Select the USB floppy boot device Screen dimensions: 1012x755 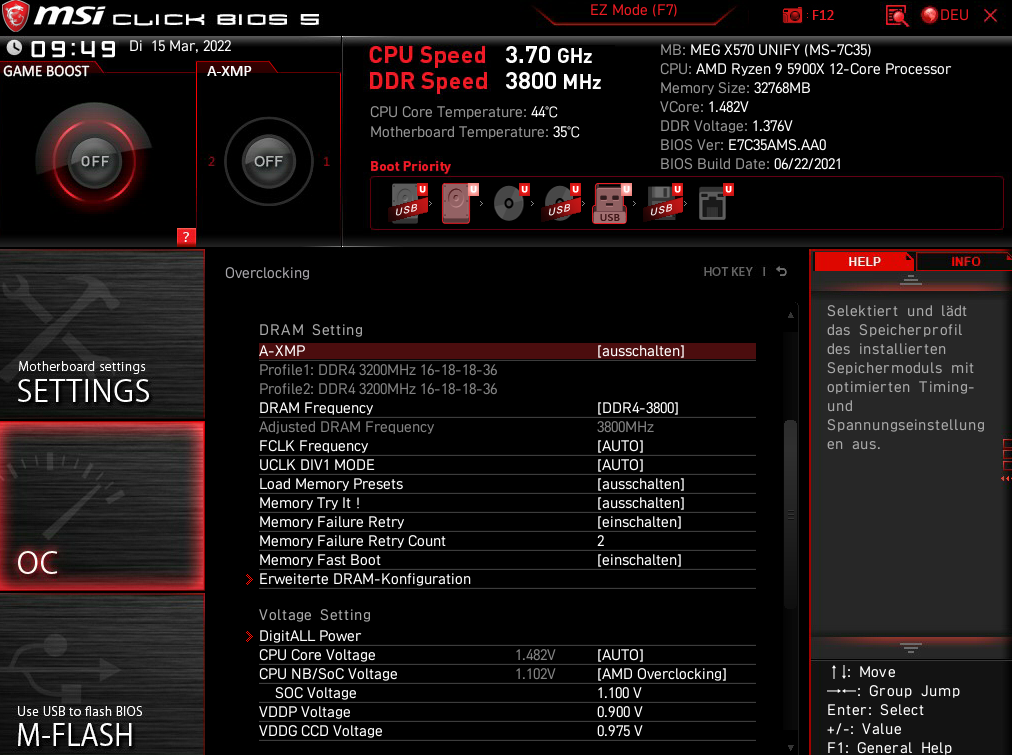[663, 203]
